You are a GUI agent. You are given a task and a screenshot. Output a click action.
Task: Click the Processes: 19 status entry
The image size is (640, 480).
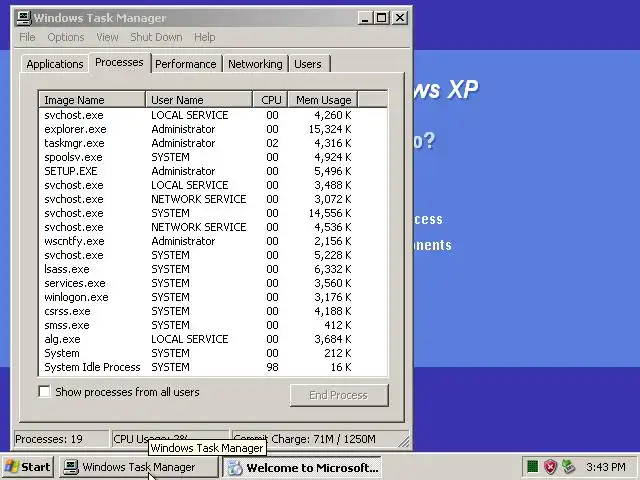(61, 439)
